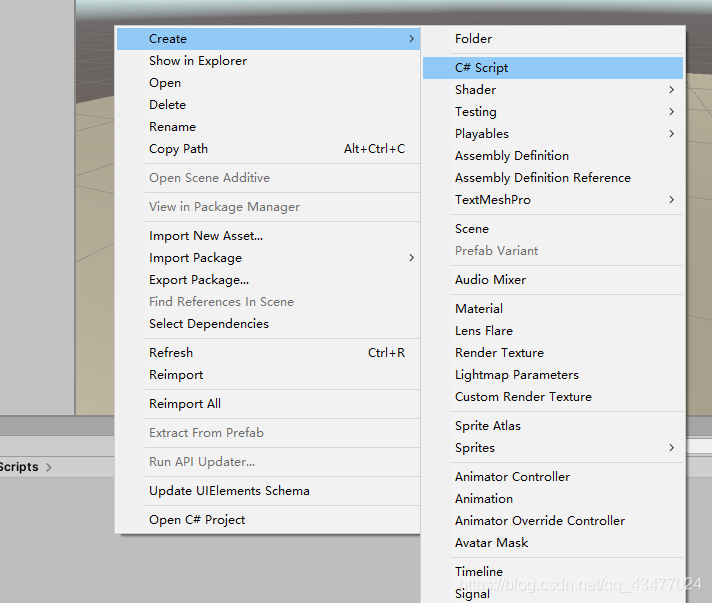Select Rename option
This screenshot has width=712, height=603.
(x=268, y=127)
